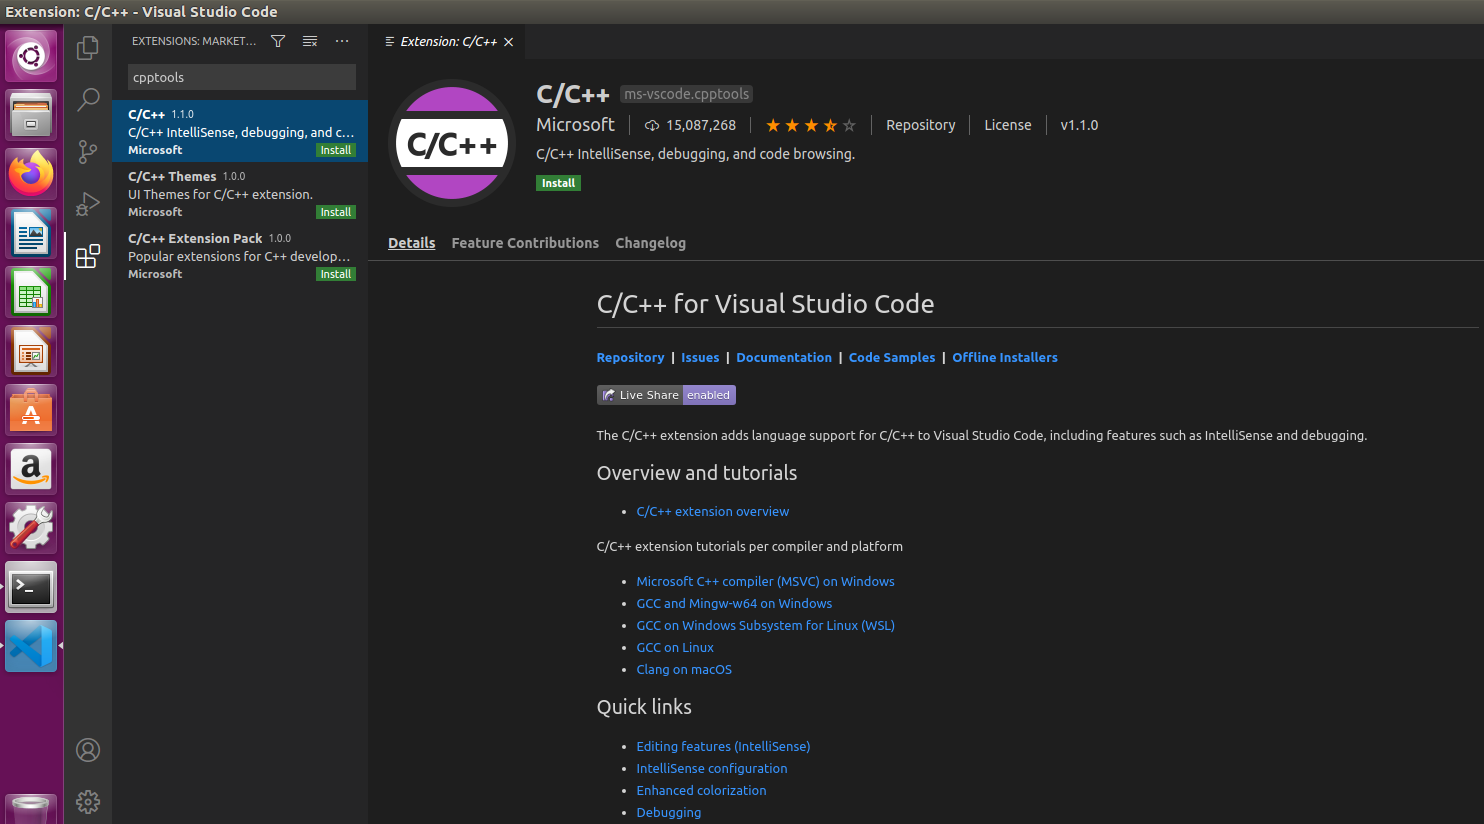Click the install count download icon
The image size is (1484, 824).
[652, 125]
